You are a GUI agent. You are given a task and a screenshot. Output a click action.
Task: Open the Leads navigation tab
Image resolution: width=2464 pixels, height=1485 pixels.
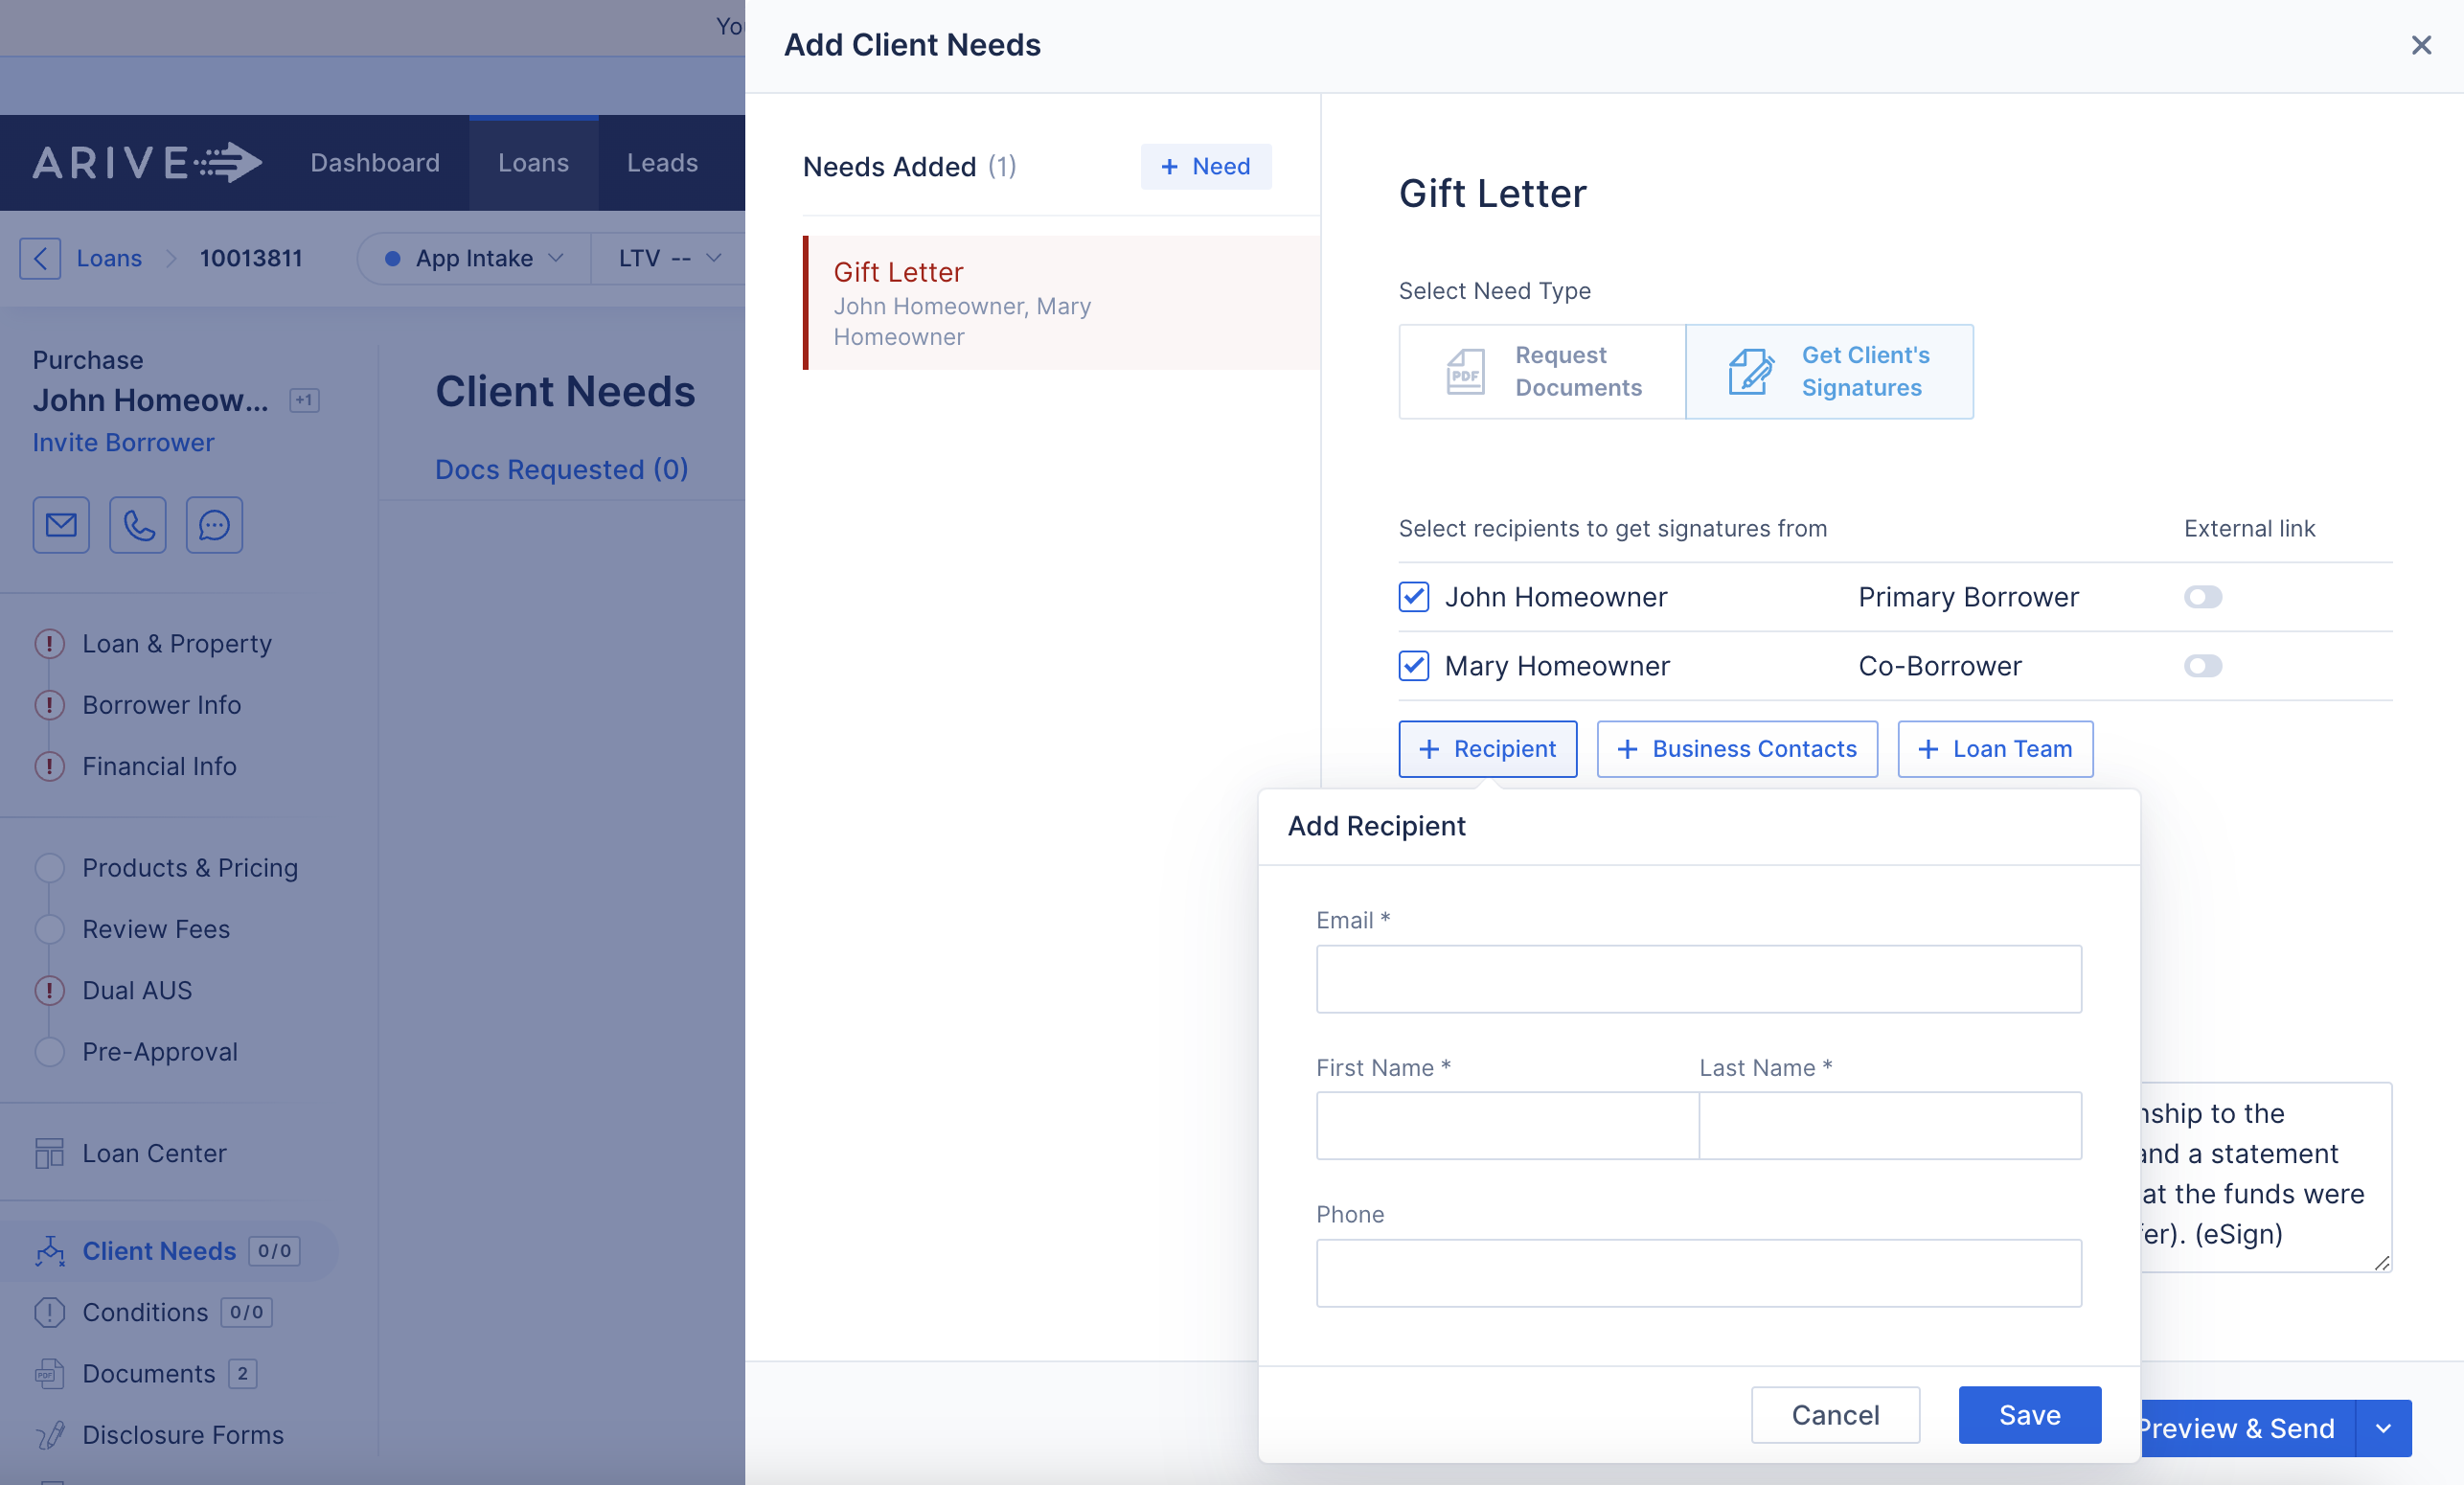click(662, 163)
